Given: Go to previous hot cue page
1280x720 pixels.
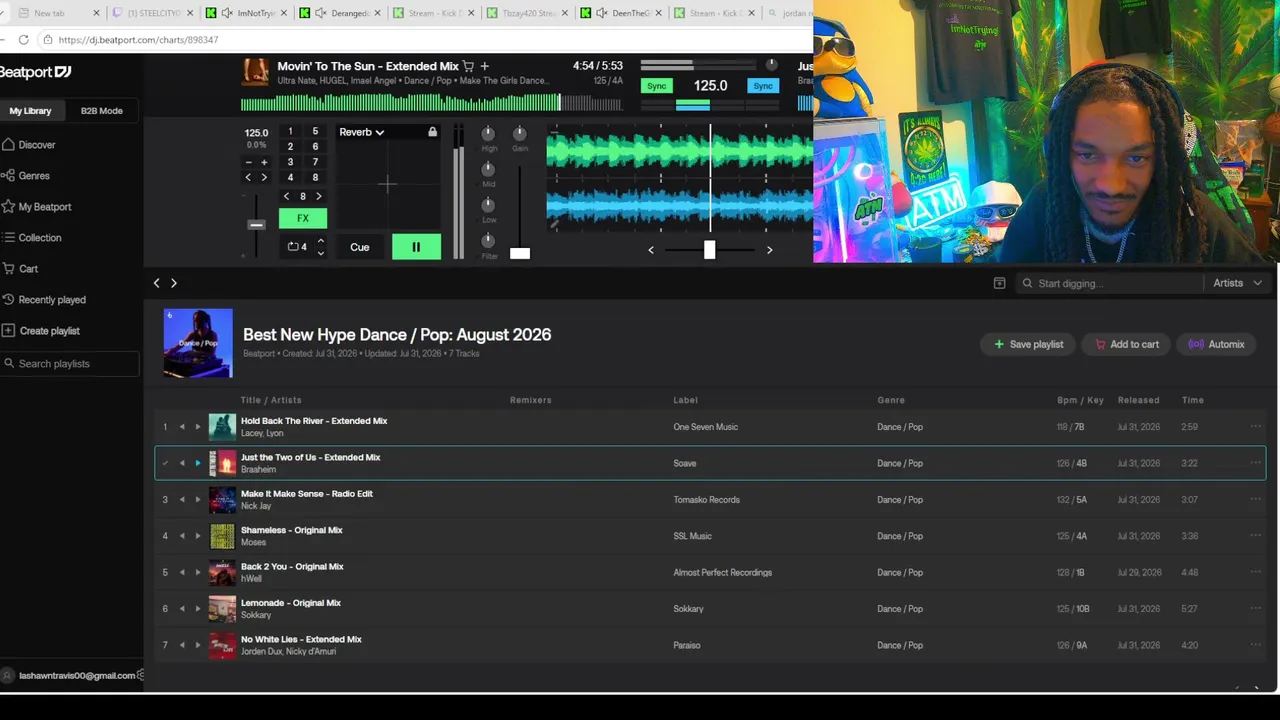Looking at the screenshot, I should coord(287,196).
